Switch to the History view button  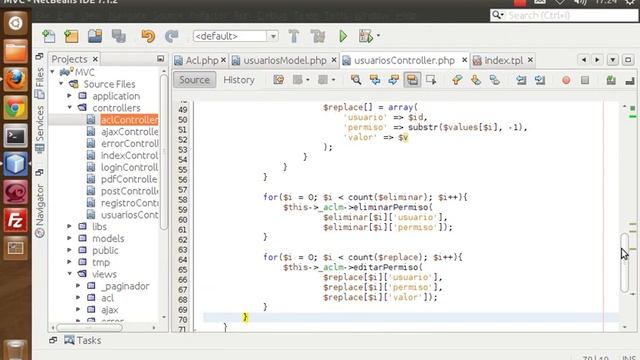pyautogui.click(x=239, y=80)
